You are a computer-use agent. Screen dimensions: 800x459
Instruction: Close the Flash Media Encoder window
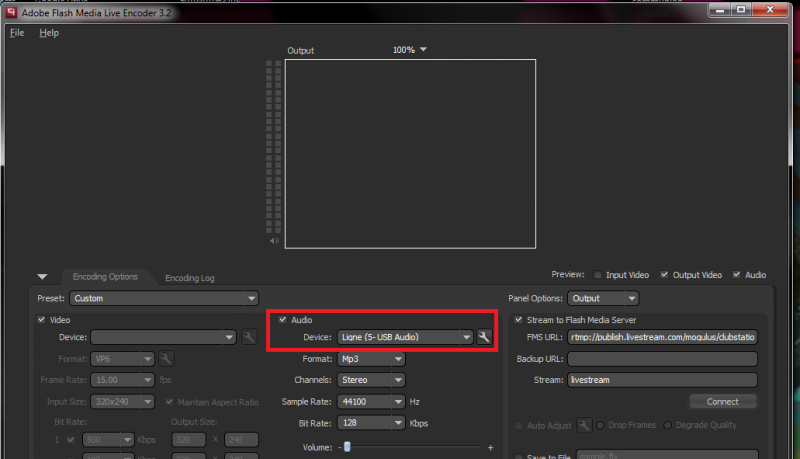(770, 10)
